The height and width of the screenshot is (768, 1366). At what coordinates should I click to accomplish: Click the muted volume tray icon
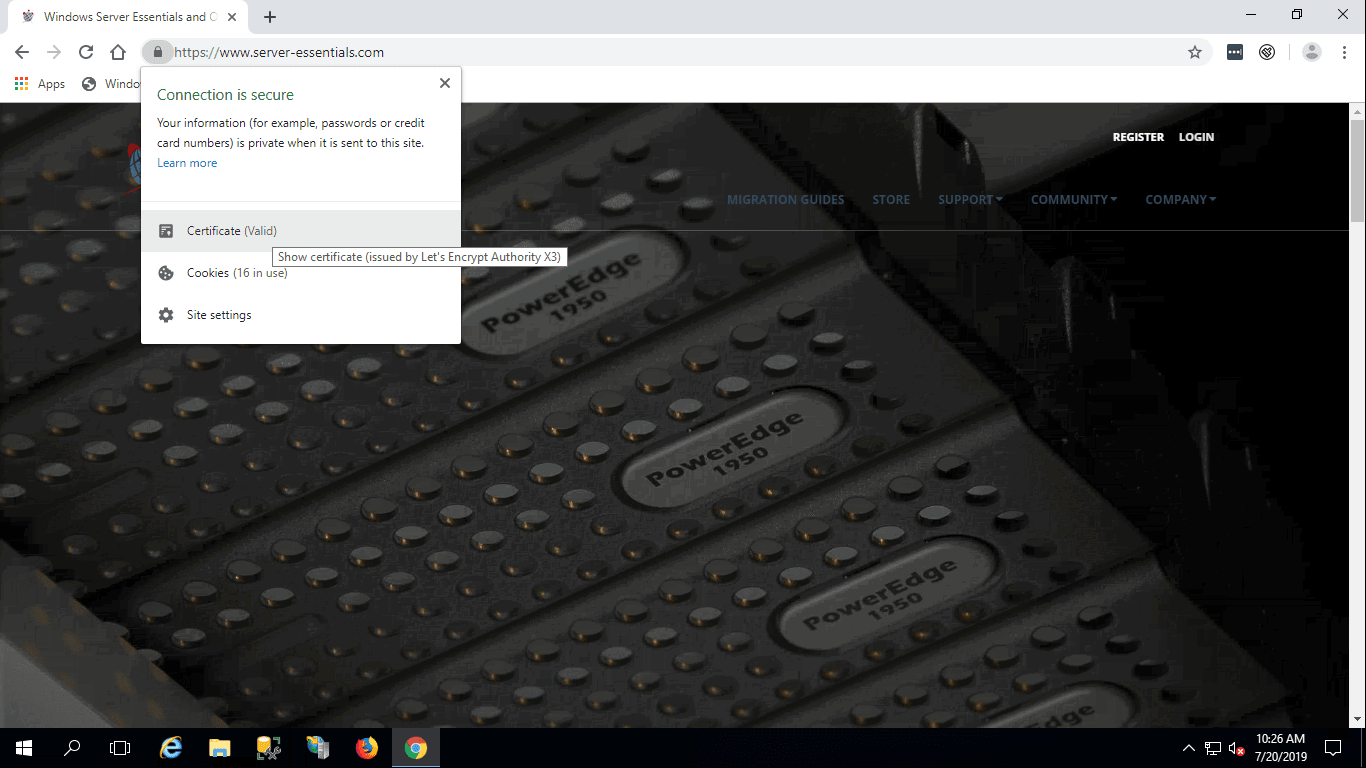click(1237, 748)
